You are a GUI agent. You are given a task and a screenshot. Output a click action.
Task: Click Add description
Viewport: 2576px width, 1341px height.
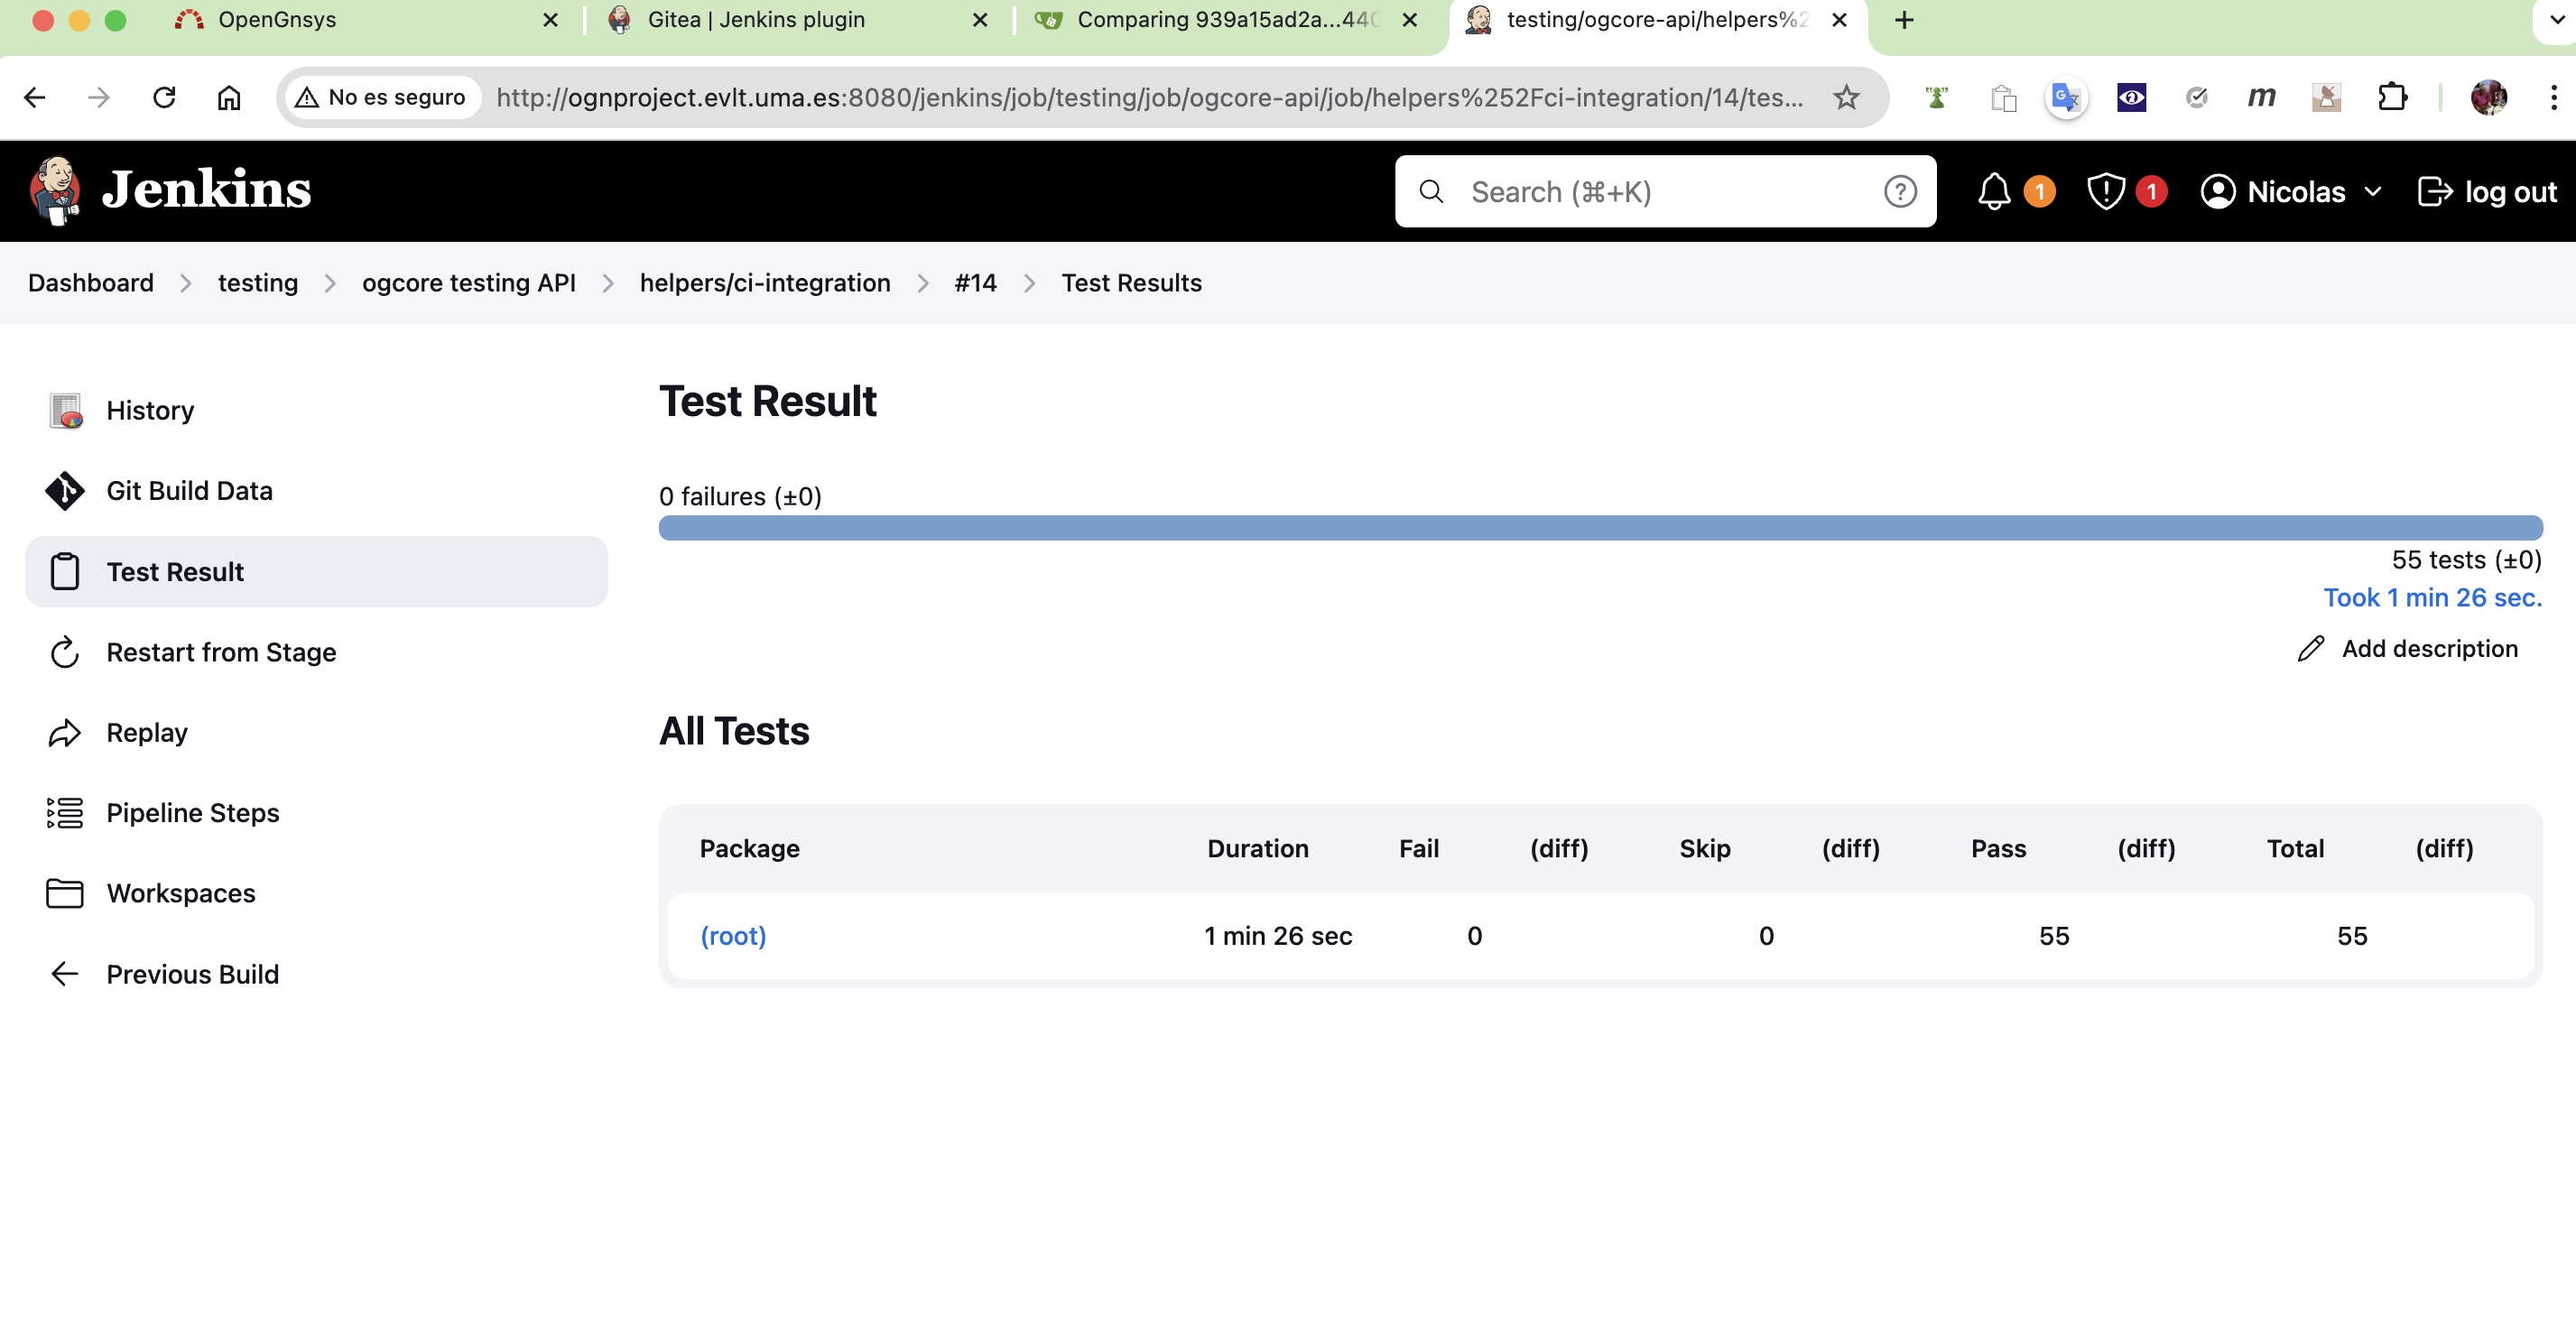tap(2408, 649)
